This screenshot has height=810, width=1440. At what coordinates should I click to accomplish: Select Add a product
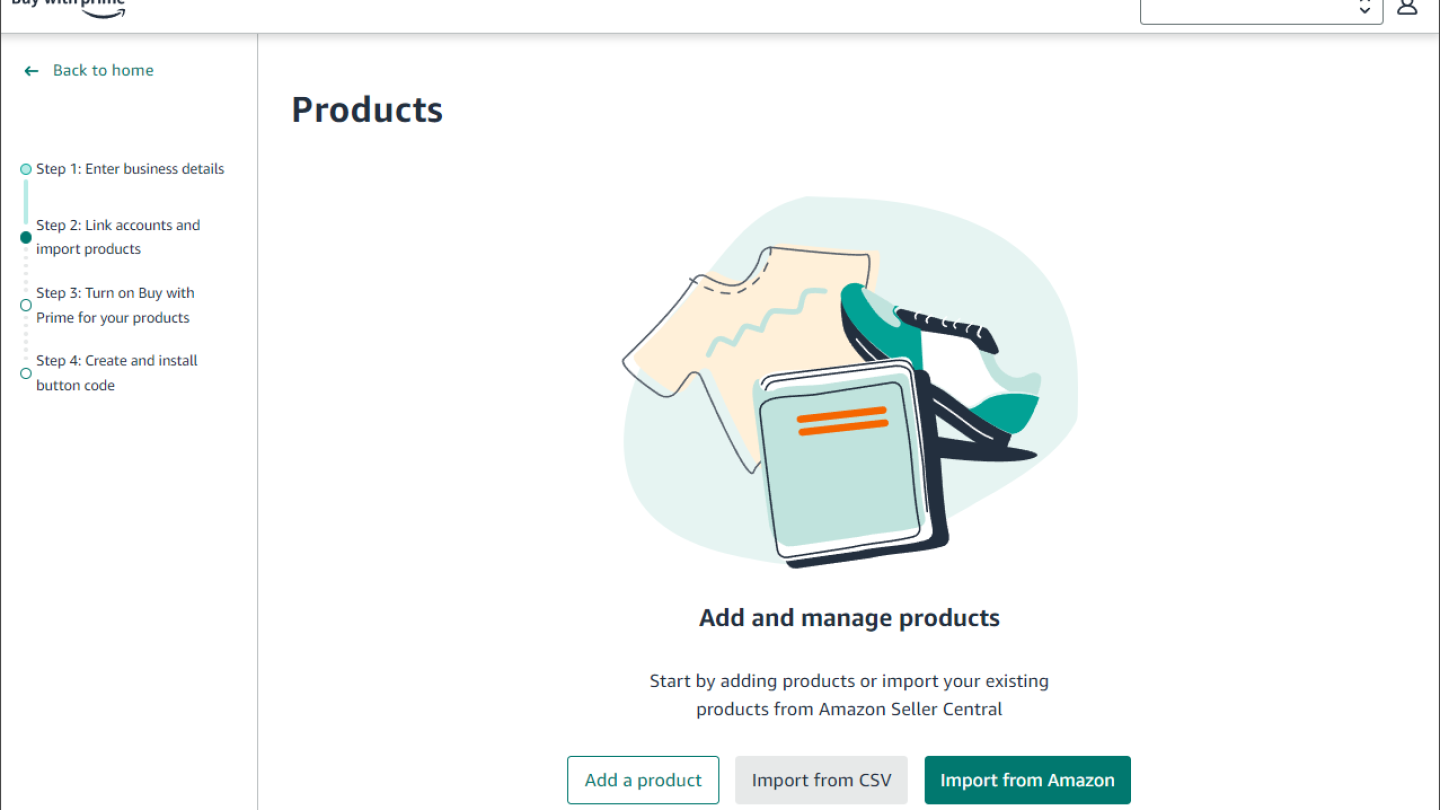(x=643, y=780)
